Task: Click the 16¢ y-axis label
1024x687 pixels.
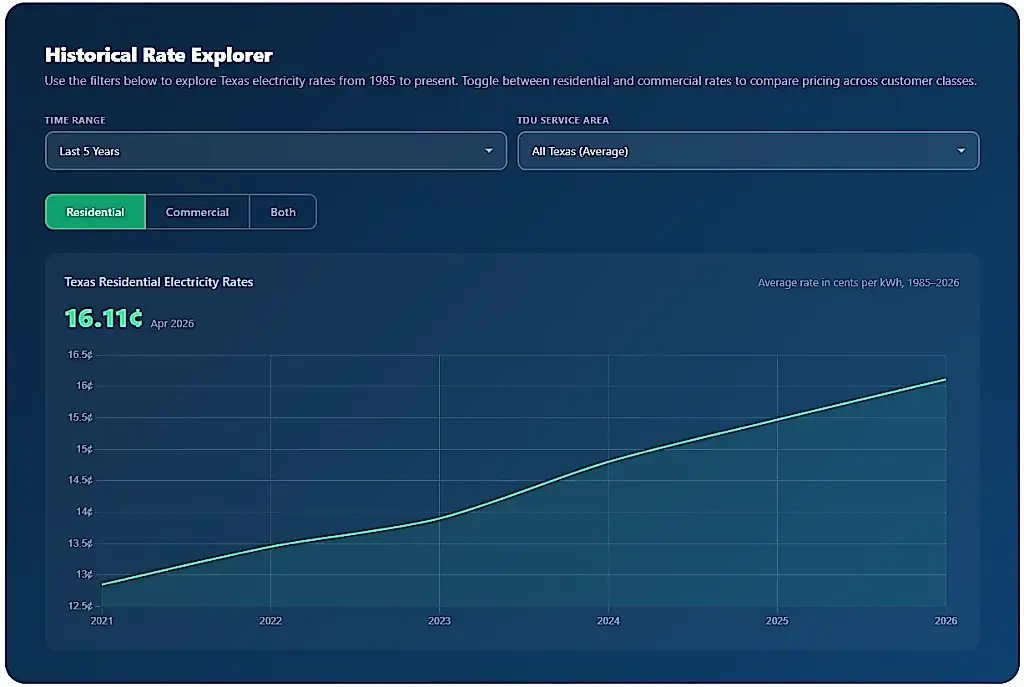Action: click(x=84, y=386)
